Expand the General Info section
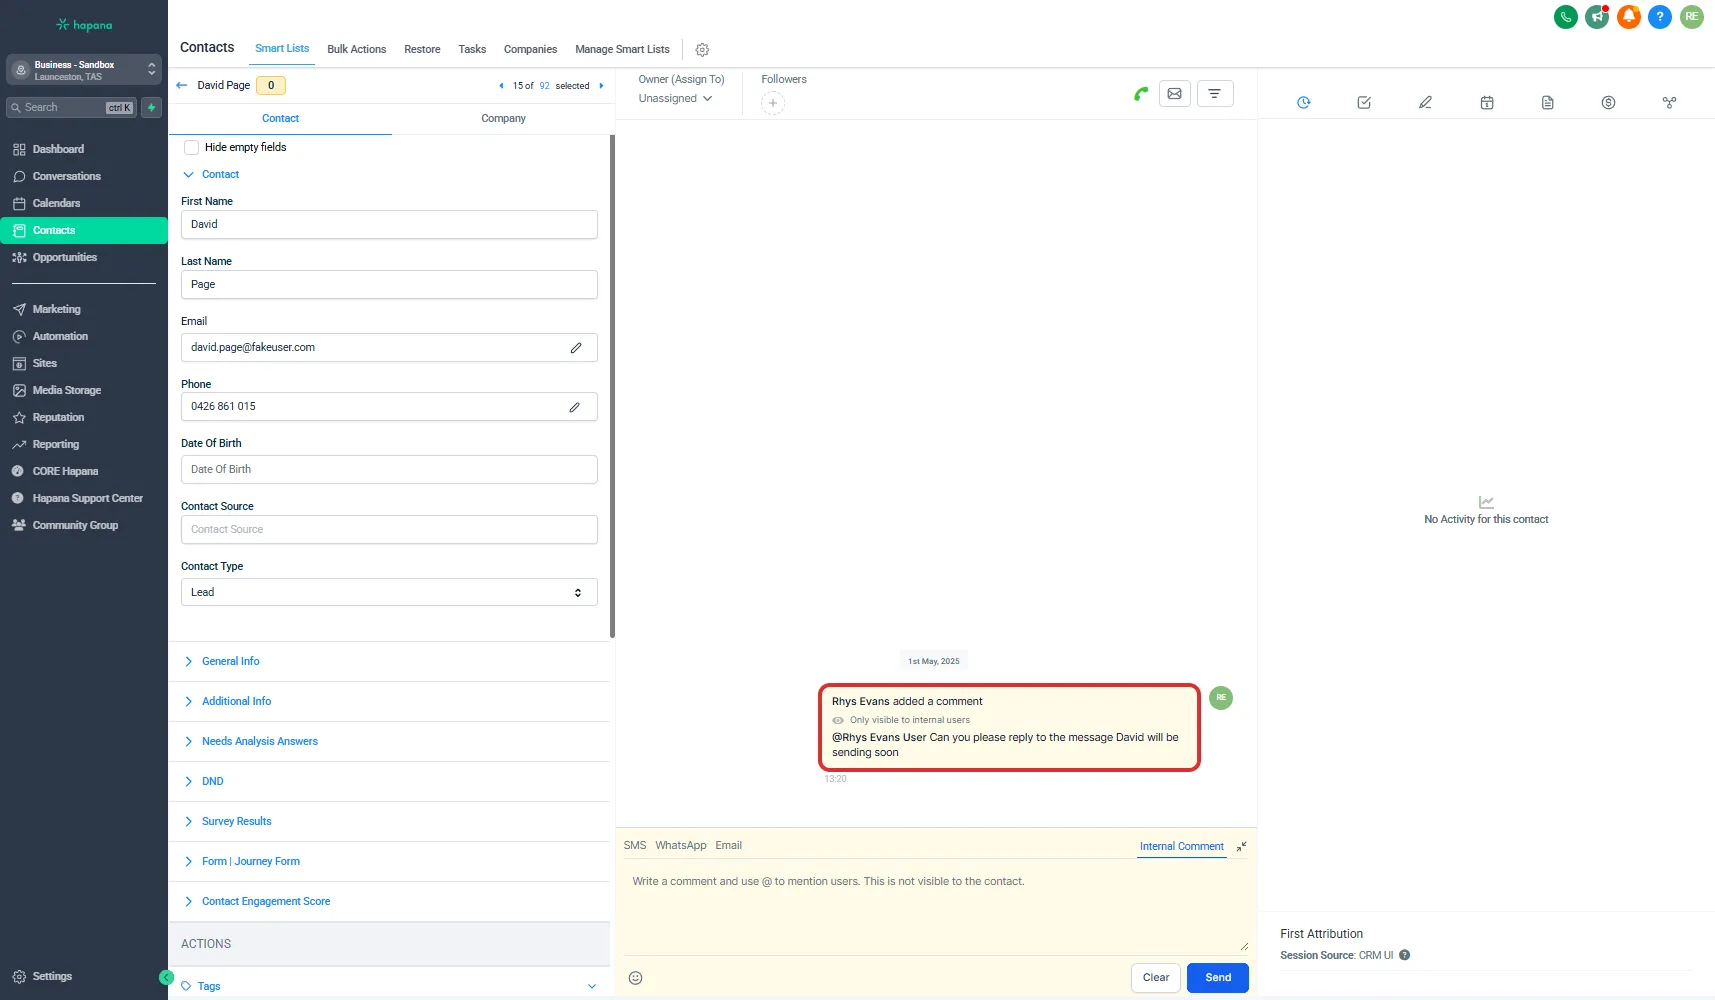 coord(230,662)
